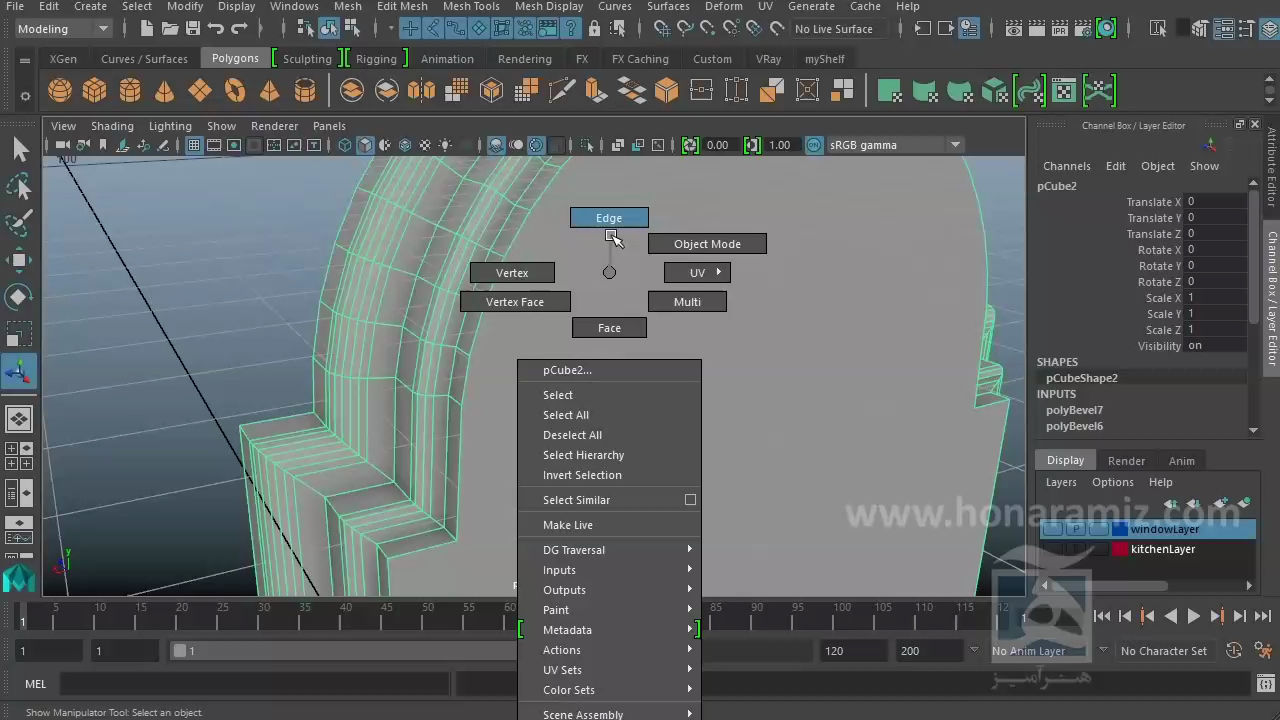Create a polygon sphere from the shelf
The width and height of the screenshot is (1280, 720).
[60, 91]
